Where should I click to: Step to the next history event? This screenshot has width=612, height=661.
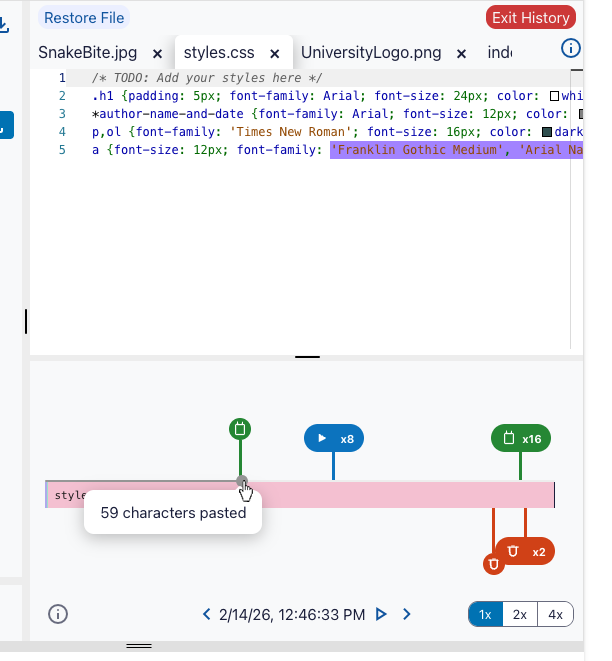pos(406,614)
